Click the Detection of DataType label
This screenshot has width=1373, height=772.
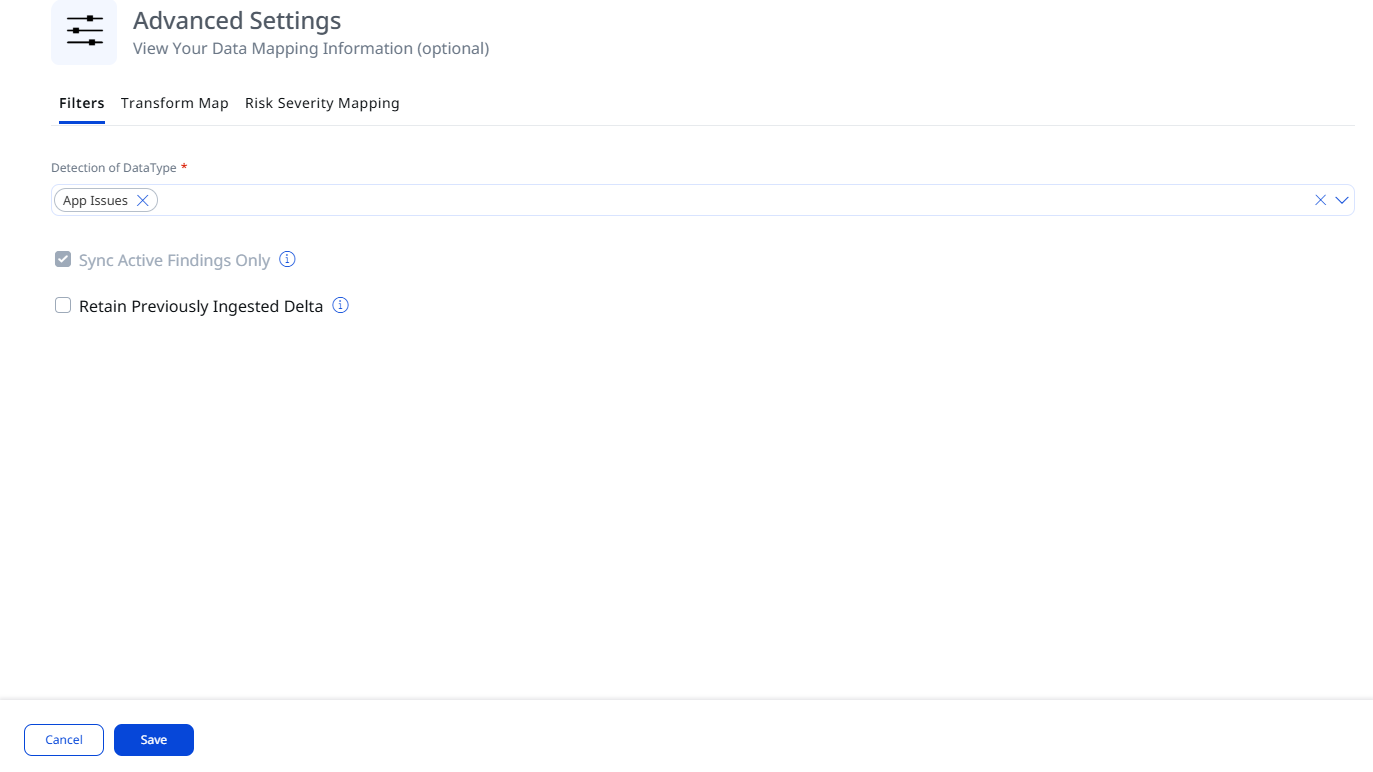point(114,168)
